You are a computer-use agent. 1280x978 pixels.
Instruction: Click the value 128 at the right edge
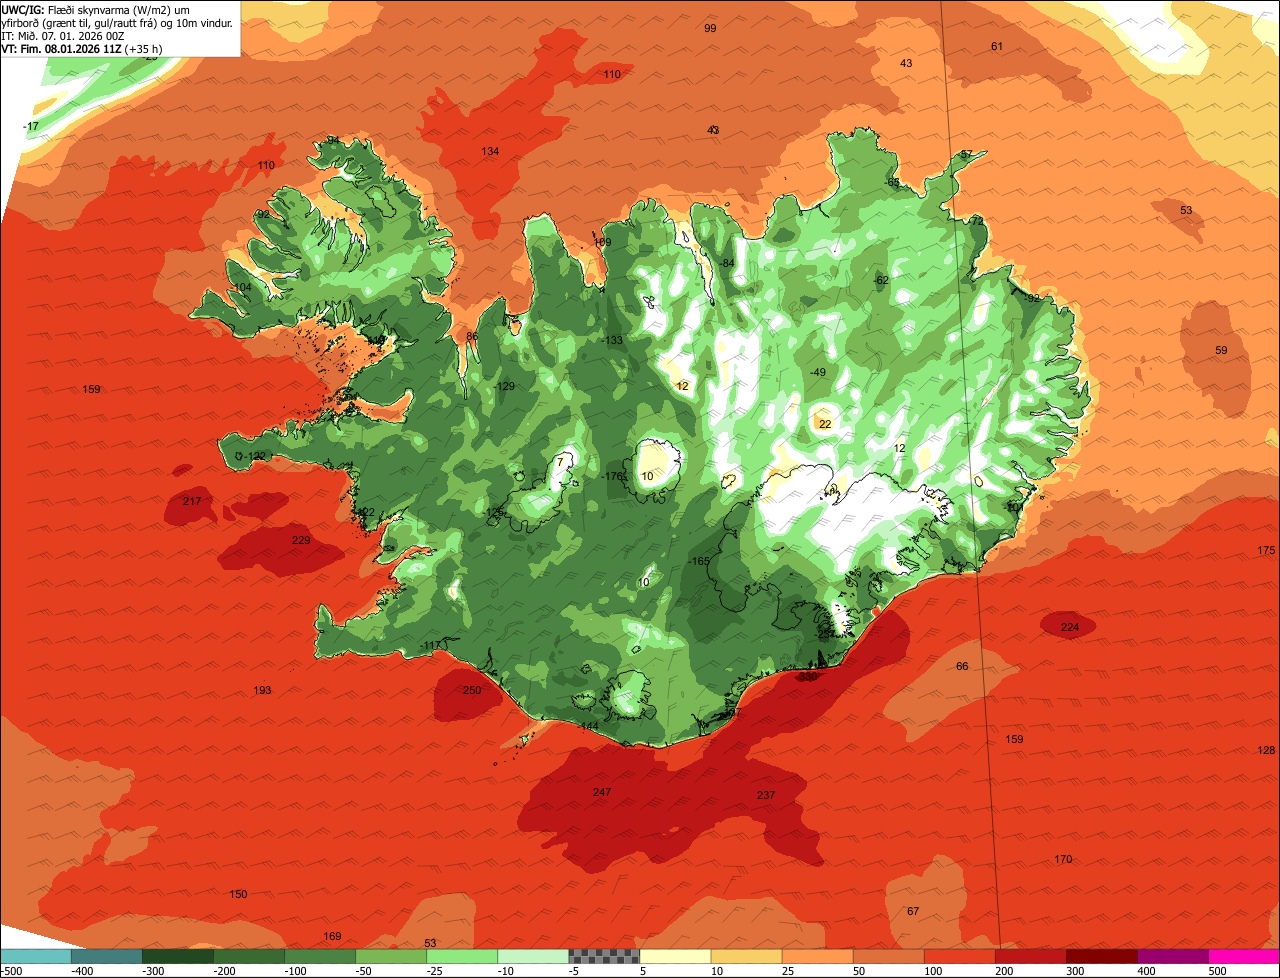(1266, 750)
